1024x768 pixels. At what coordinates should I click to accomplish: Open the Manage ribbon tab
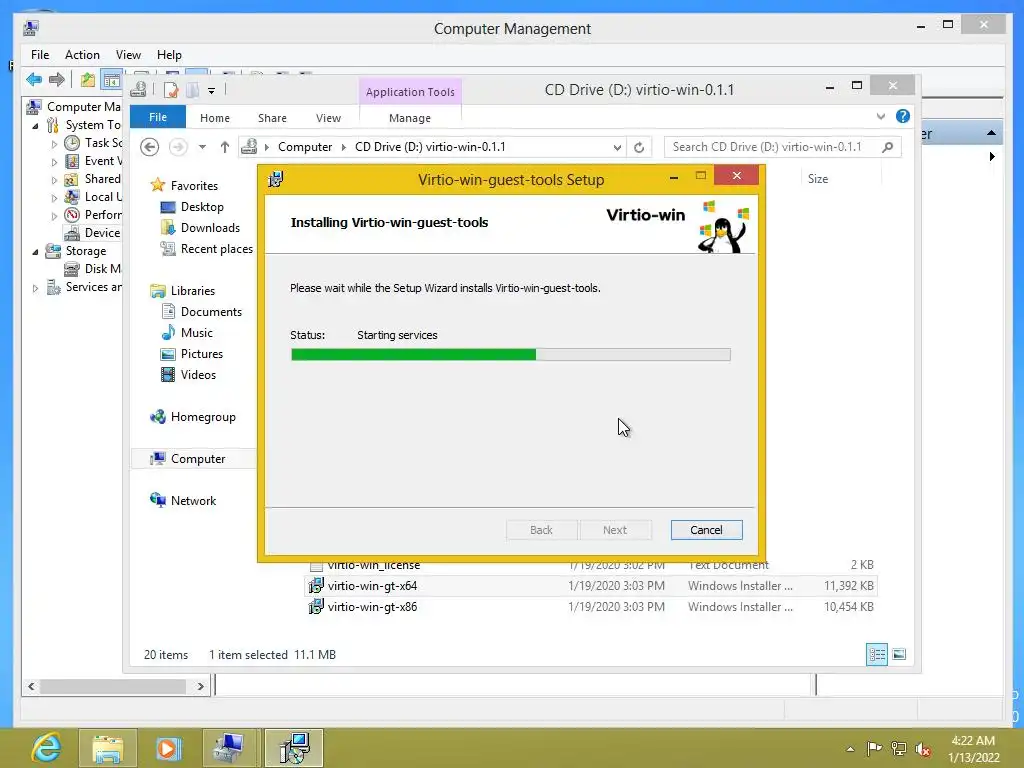(410, 118)
